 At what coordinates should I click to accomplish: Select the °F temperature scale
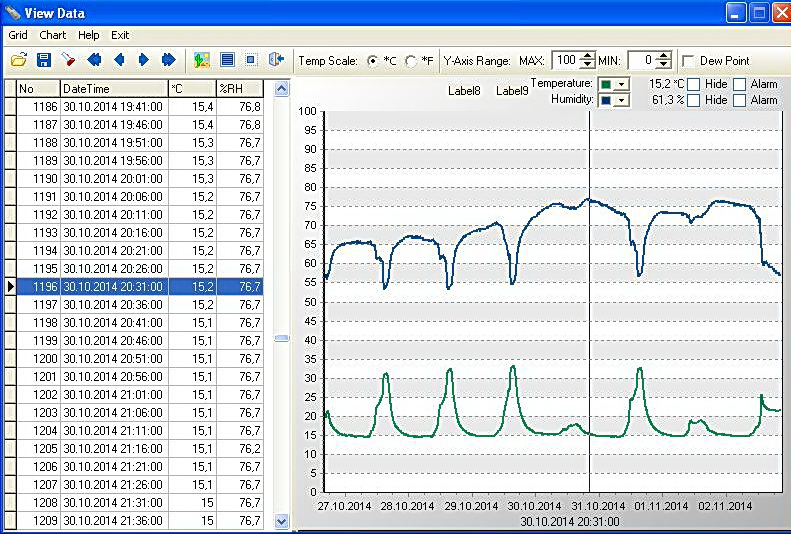pos(412,61)
